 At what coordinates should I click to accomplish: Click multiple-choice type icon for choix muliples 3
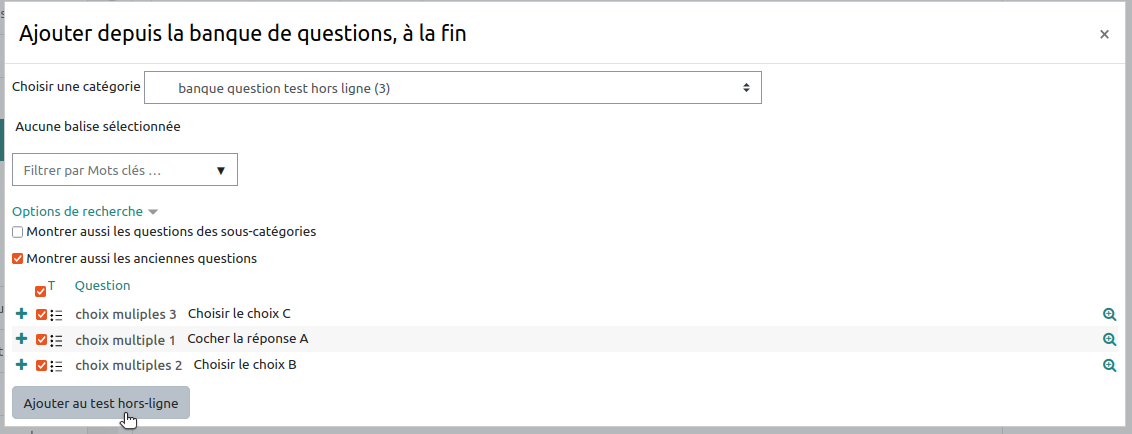point(57,314)
